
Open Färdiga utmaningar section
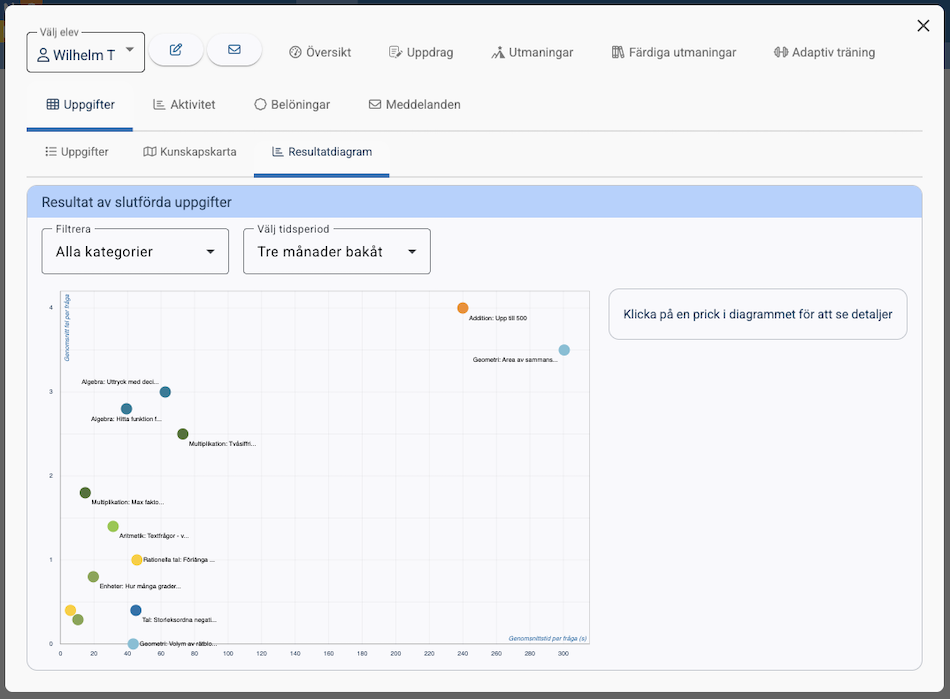pyautogui.click(x=673, y=52)
